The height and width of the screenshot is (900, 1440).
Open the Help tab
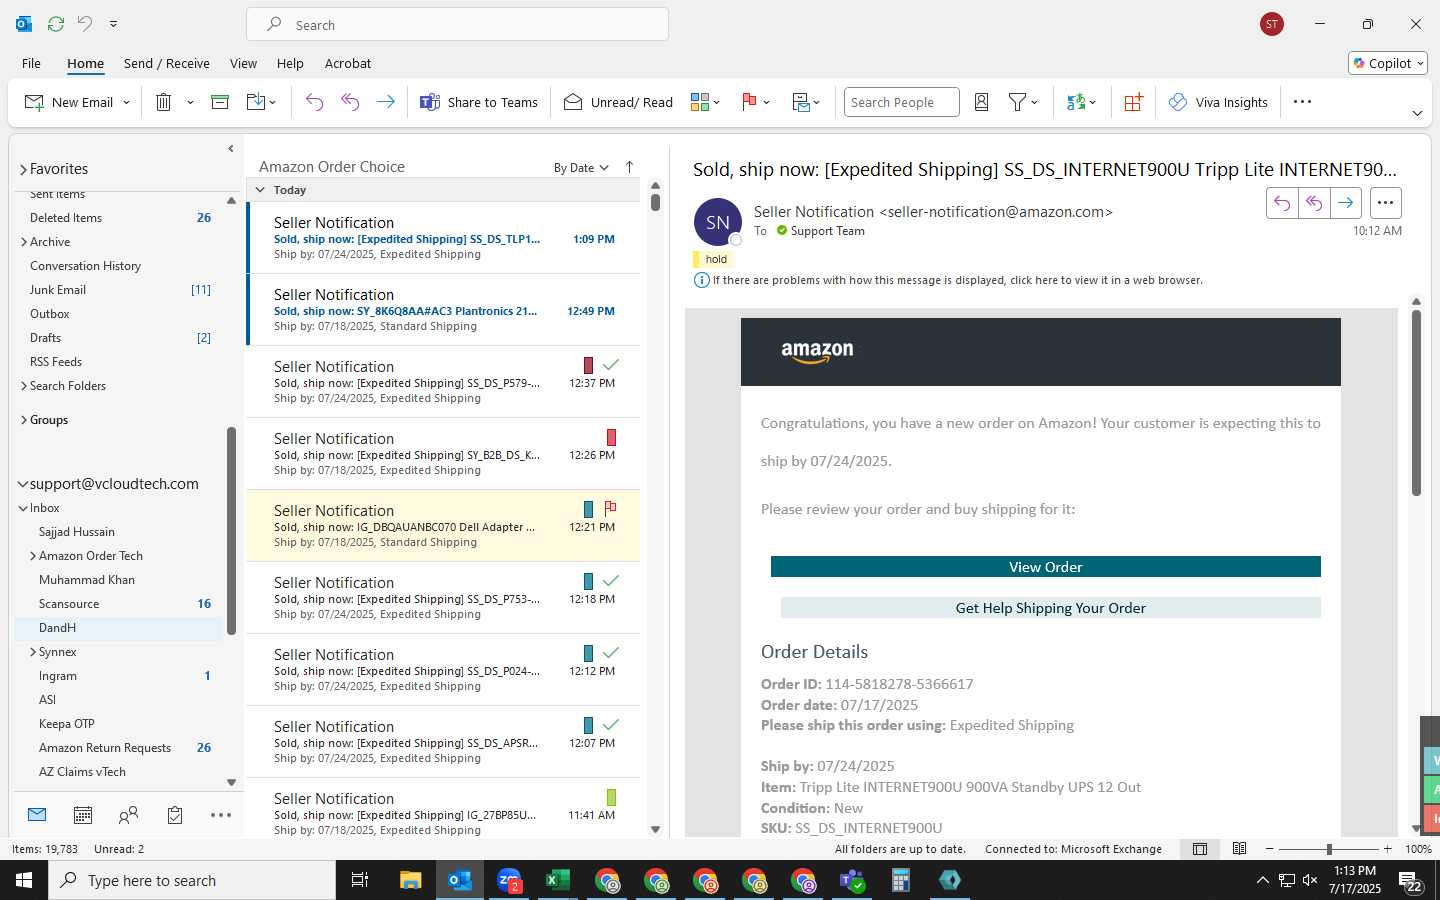coord(290,63)
